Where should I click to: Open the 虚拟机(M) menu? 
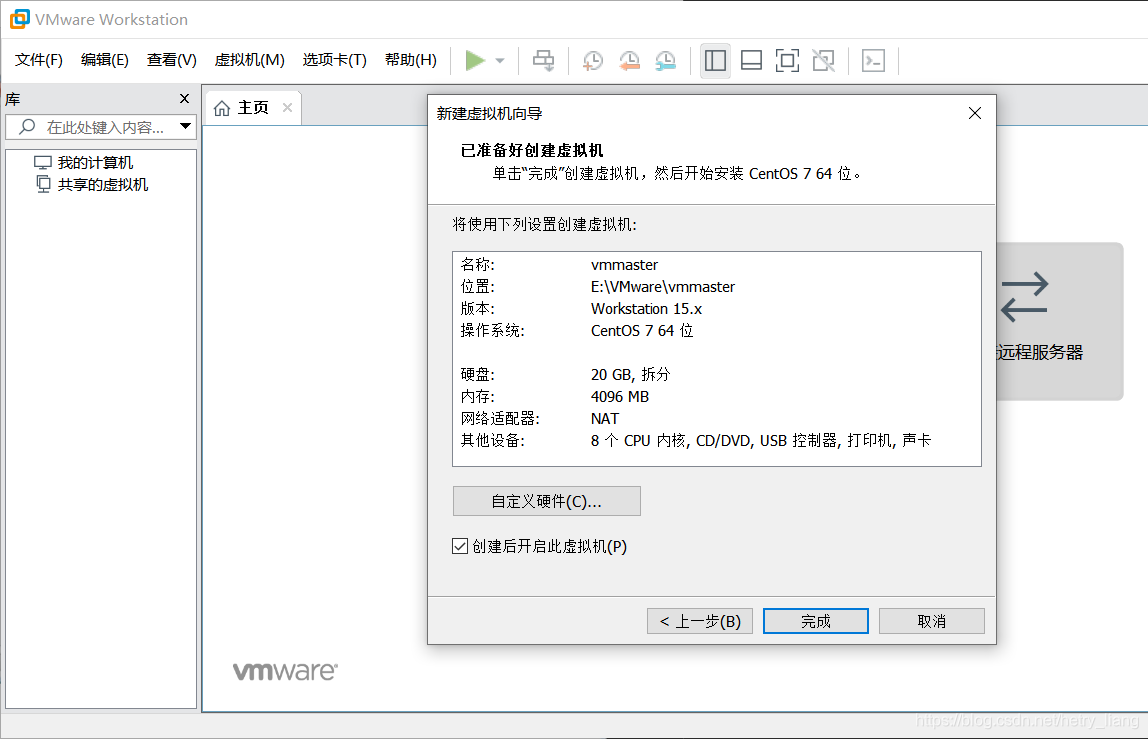tap(250, 60)
